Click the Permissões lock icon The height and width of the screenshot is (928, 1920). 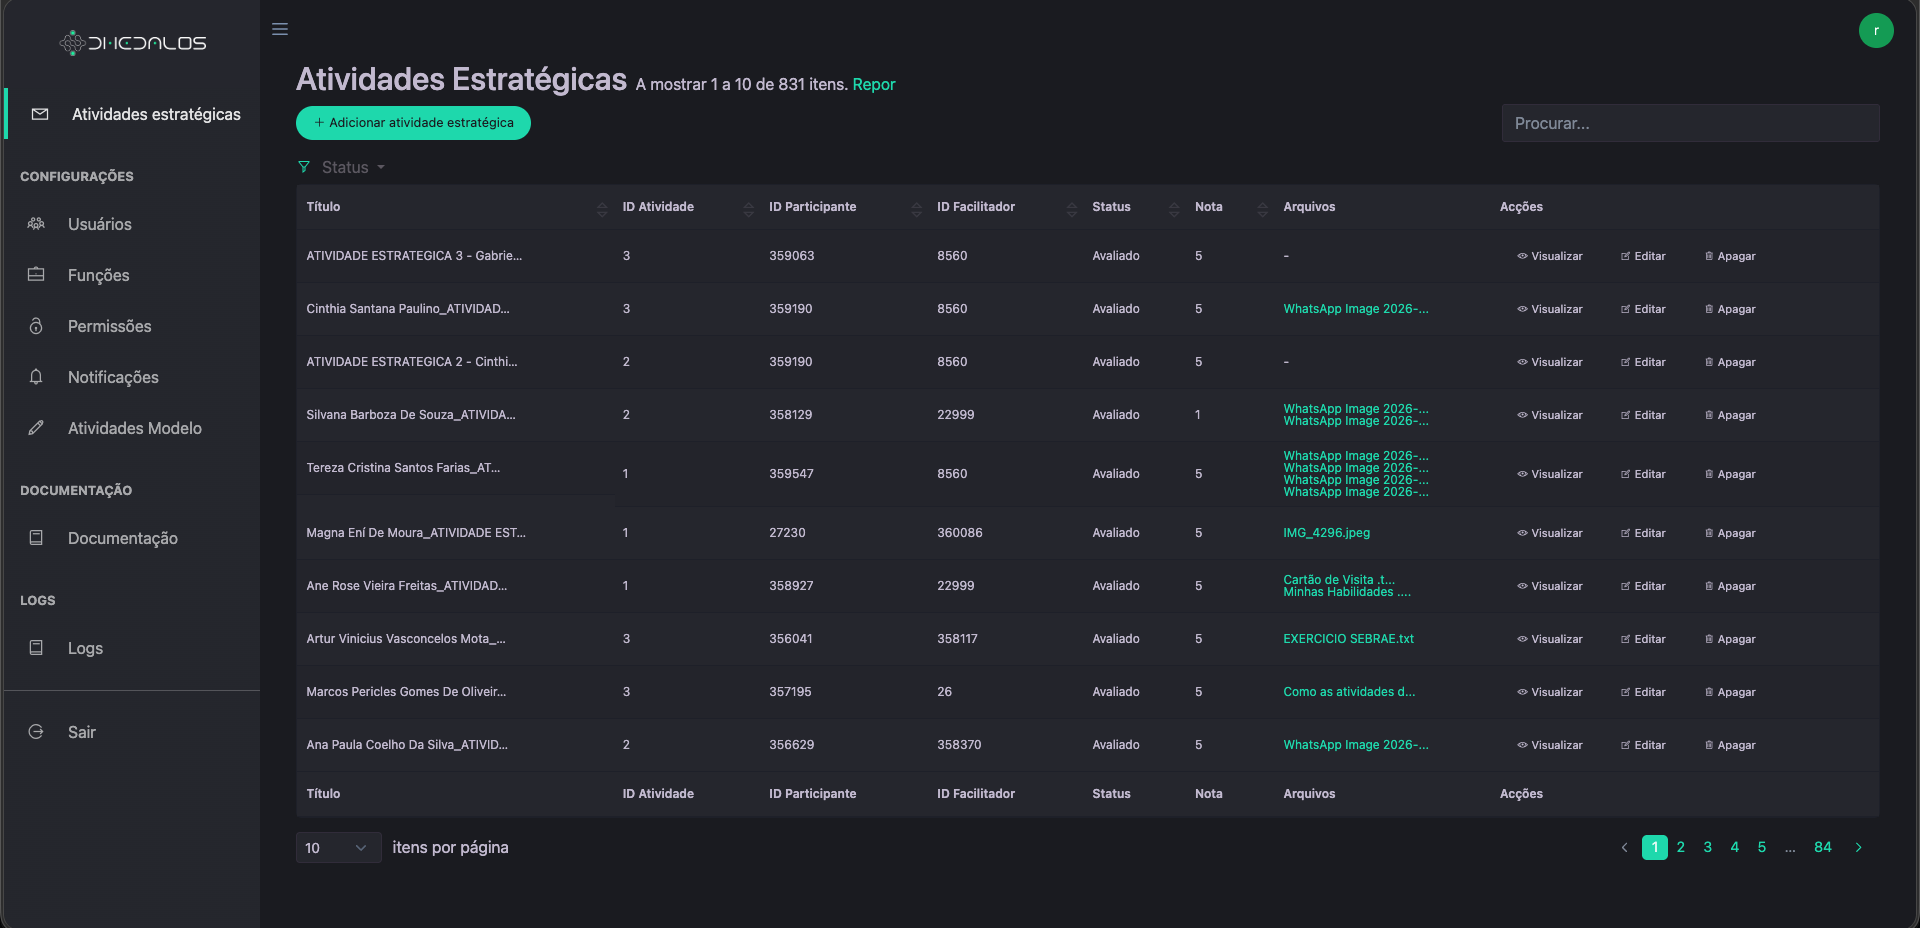[x=36, y=326]
